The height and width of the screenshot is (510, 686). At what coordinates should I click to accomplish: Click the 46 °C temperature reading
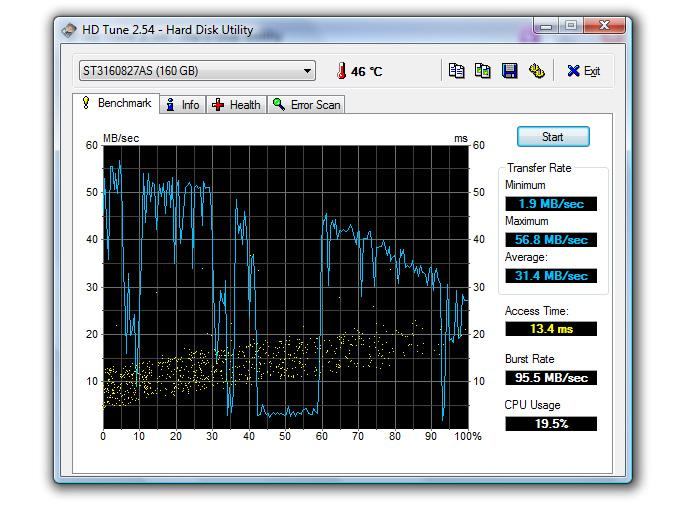(367, 71)
